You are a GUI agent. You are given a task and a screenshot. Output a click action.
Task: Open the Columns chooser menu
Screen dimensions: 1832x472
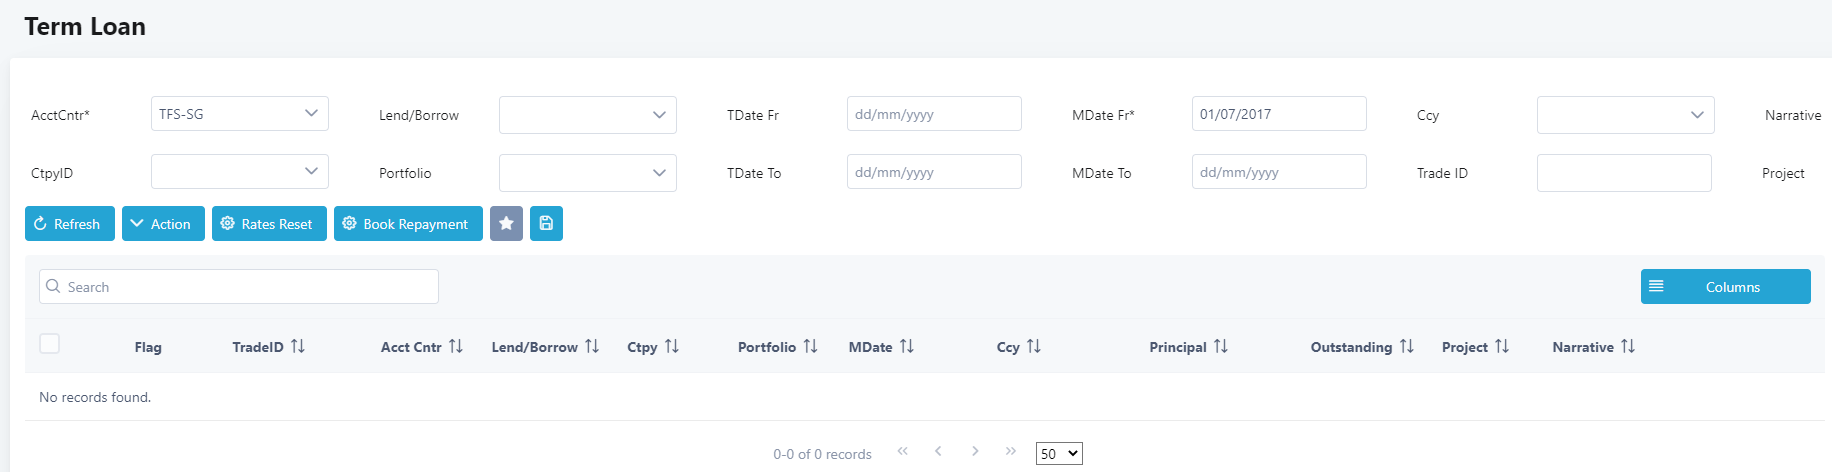pos(1725,287)
